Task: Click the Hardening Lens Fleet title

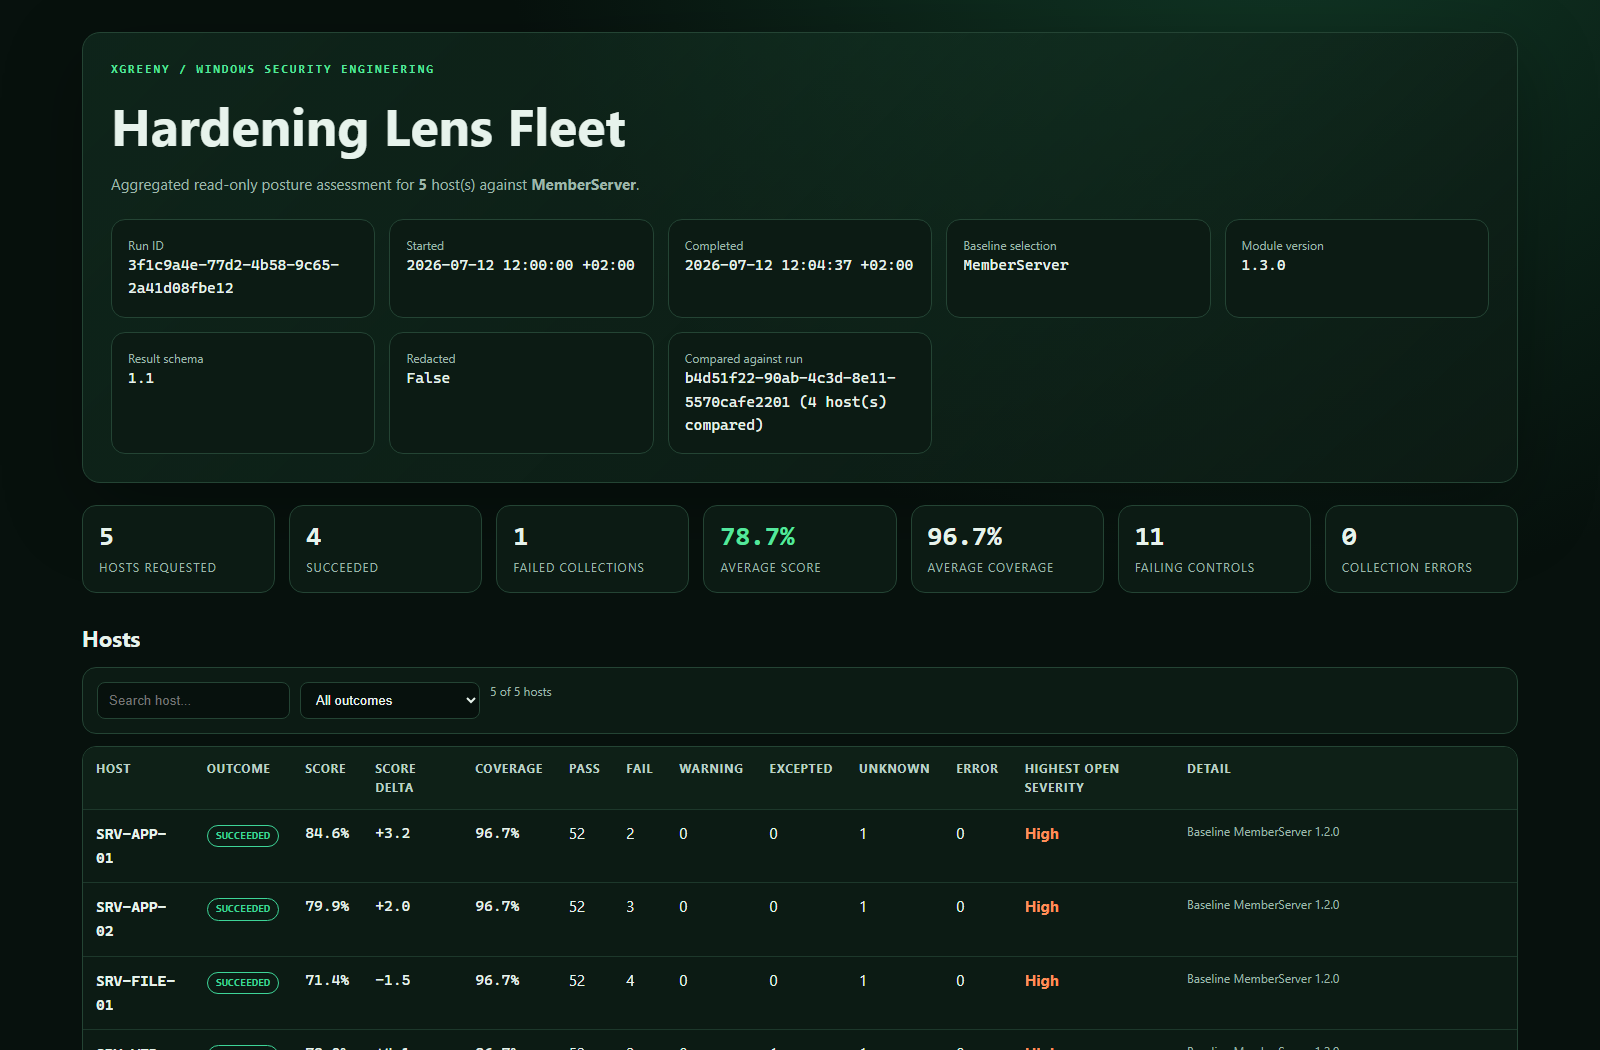Action: pyautogui.click(x=369, y=129)
